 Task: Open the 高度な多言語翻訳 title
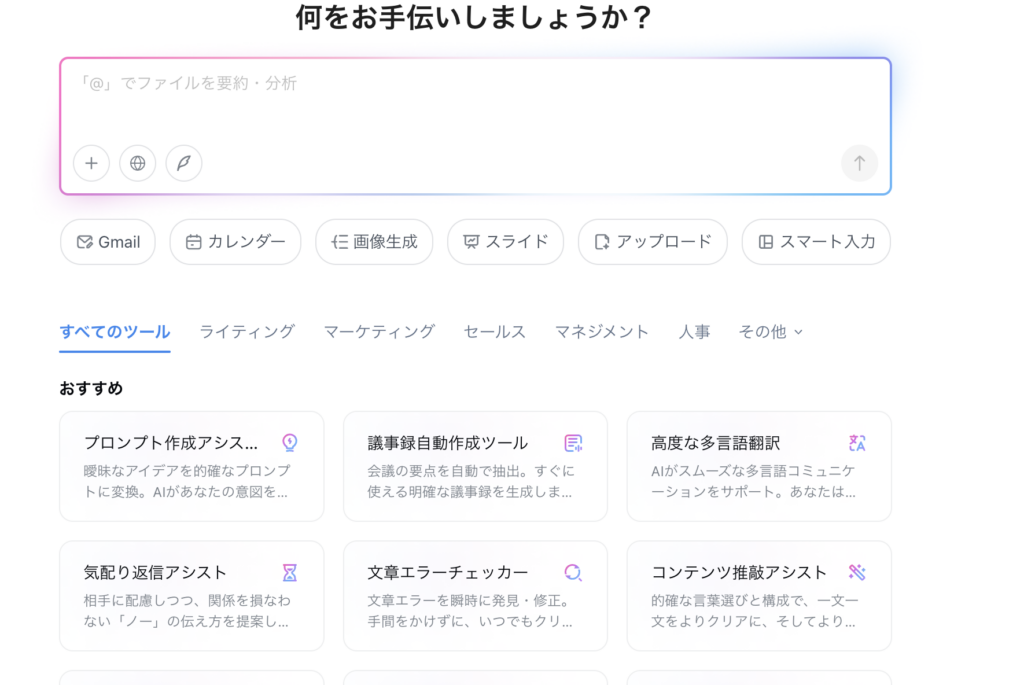coord(715,443)
